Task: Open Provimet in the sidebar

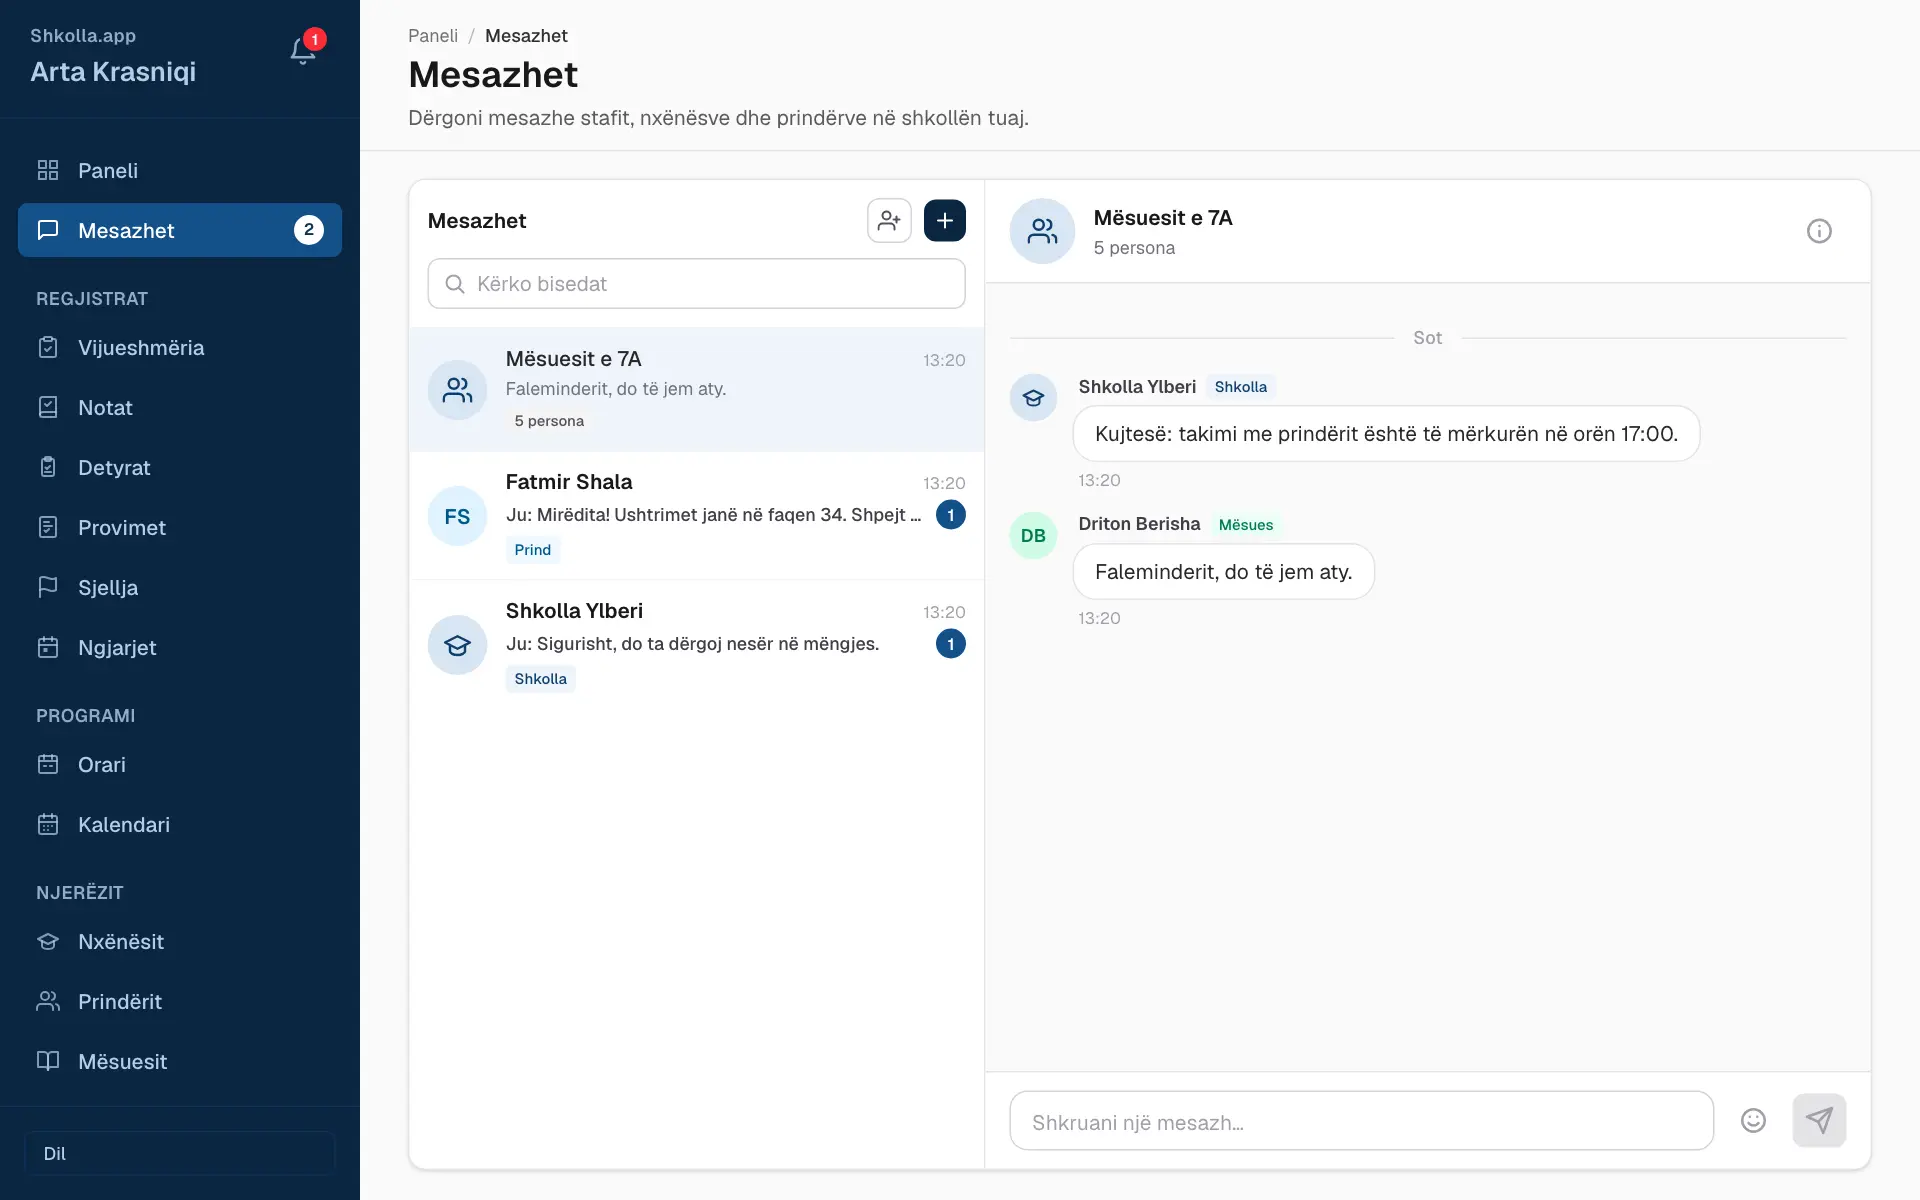Action: (x=180, y=528)
